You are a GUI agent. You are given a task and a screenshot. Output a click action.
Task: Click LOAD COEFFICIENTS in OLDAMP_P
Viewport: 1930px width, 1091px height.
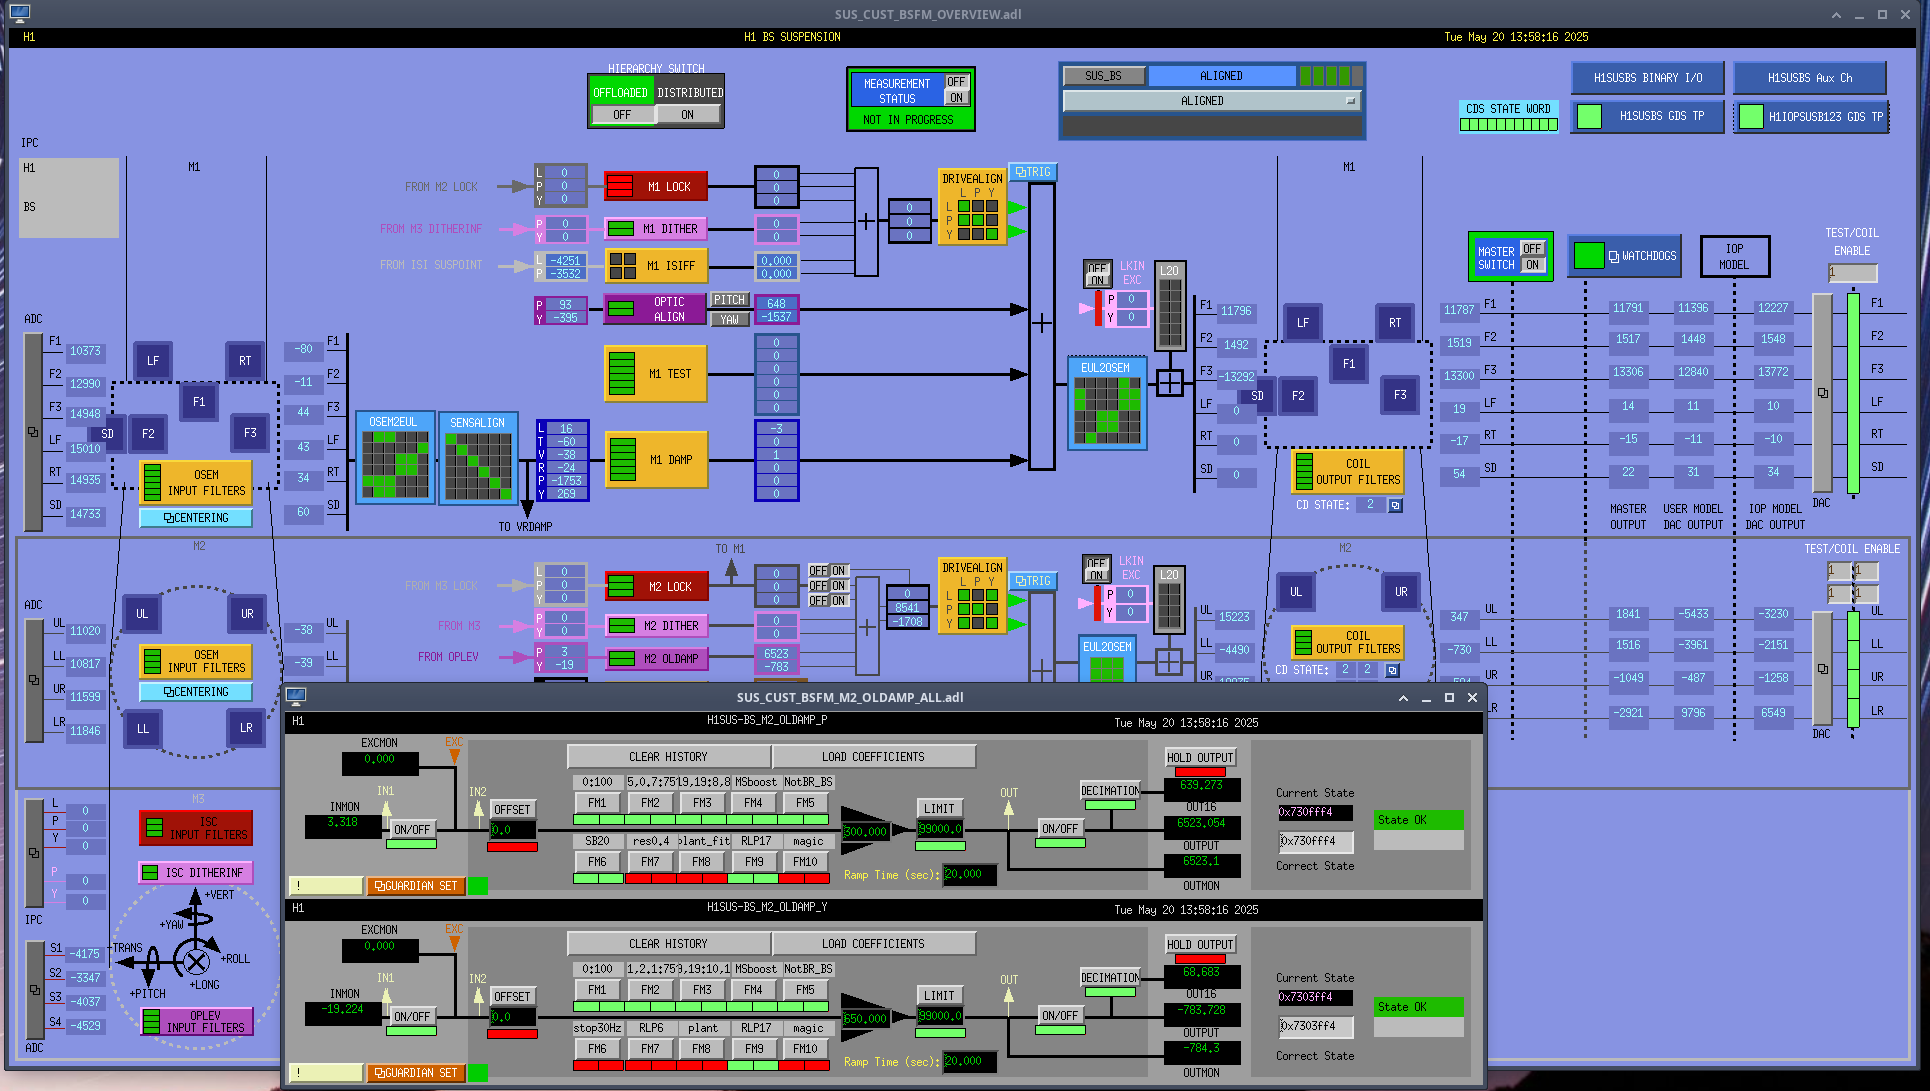873,757
